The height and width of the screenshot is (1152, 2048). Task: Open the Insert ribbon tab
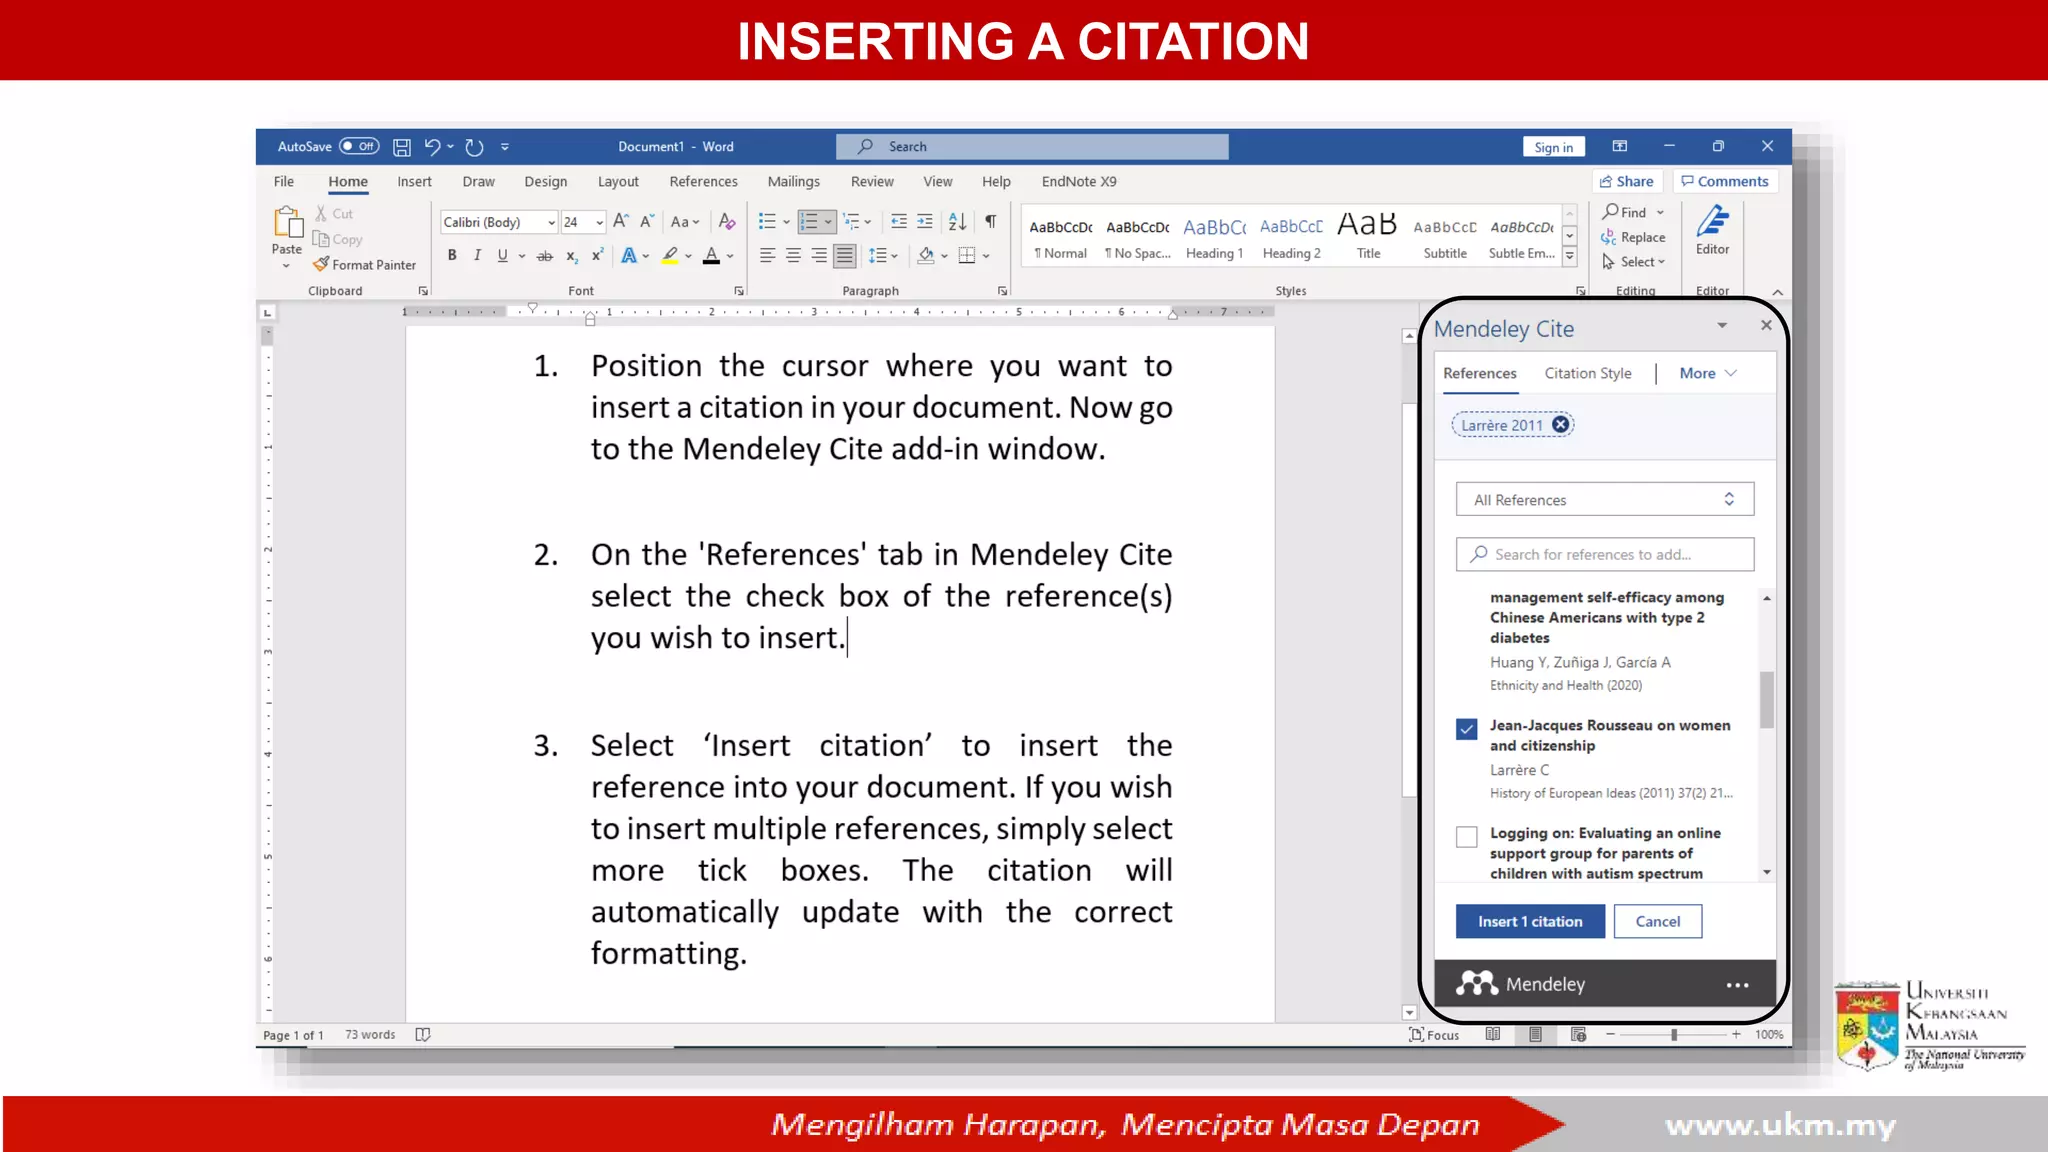(414, 182)
